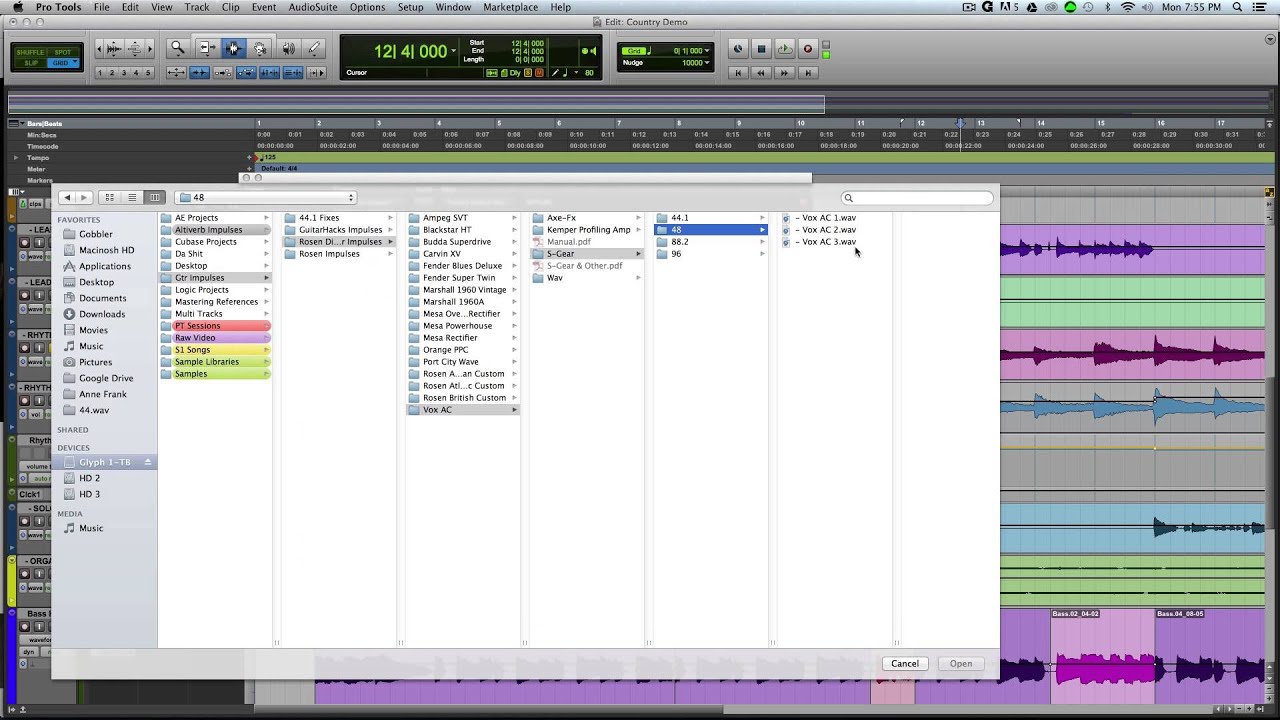This screenshot has width=1280, height=720.
Task: Go forward in the file browser
Action: pyautogui.click(x=84, y=198)
